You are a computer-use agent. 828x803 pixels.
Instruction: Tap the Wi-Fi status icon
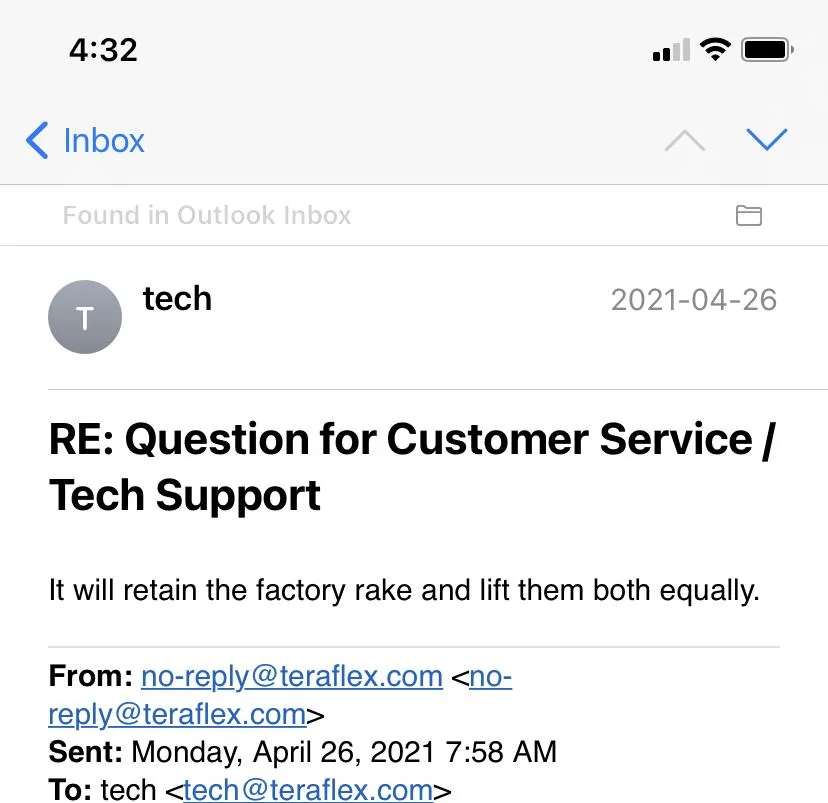(x=715, y=50)
